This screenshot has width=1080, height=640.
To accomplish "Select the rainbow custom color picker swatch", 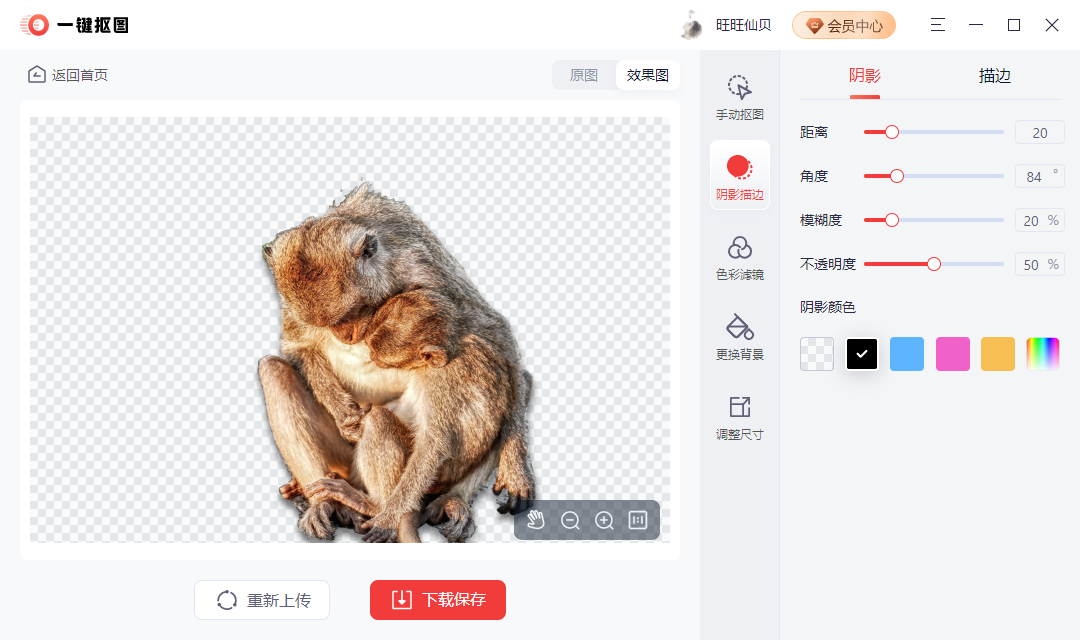I will point(1042,353).
